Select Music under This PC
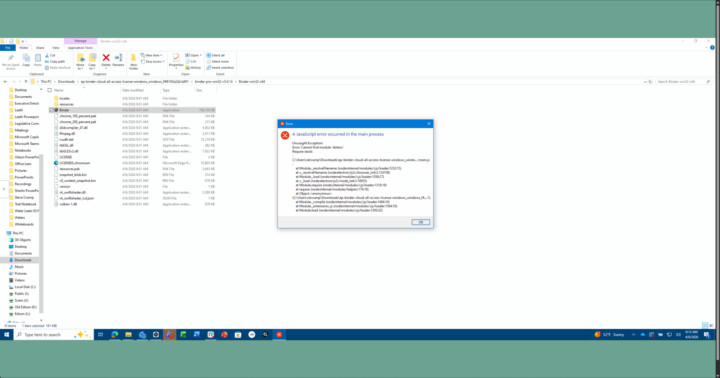The height and width of the screenshot is (378, 720). click(19, 267)
